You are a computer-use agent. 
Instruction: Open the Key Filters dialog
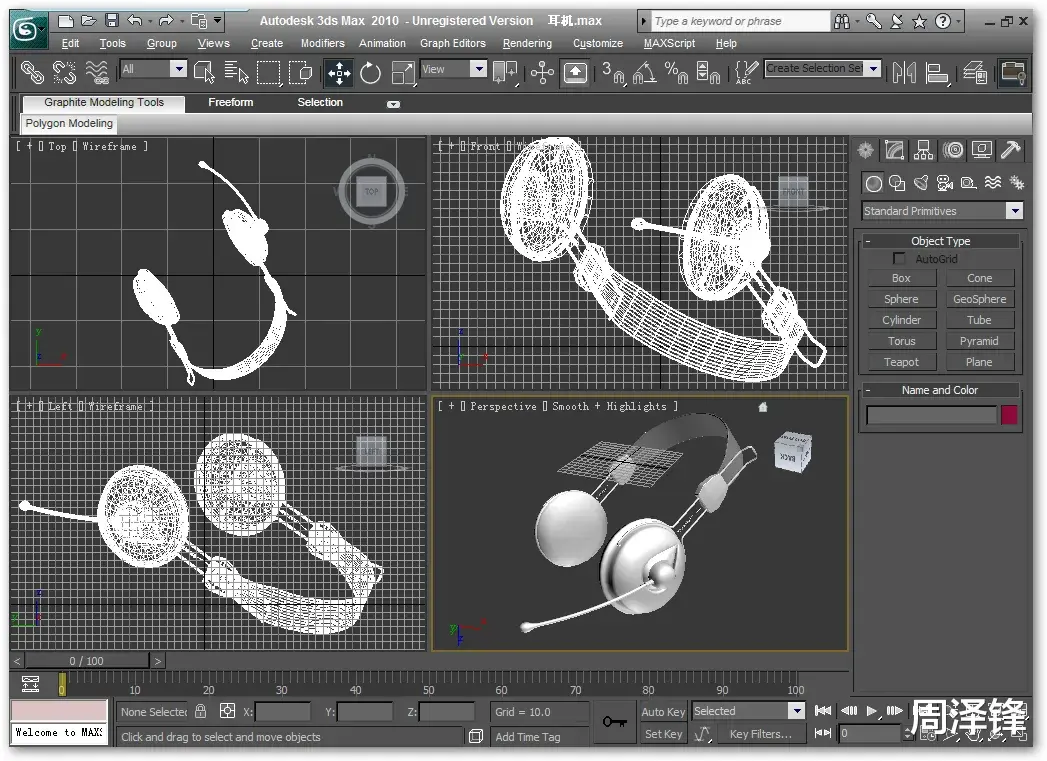[761, 734]
